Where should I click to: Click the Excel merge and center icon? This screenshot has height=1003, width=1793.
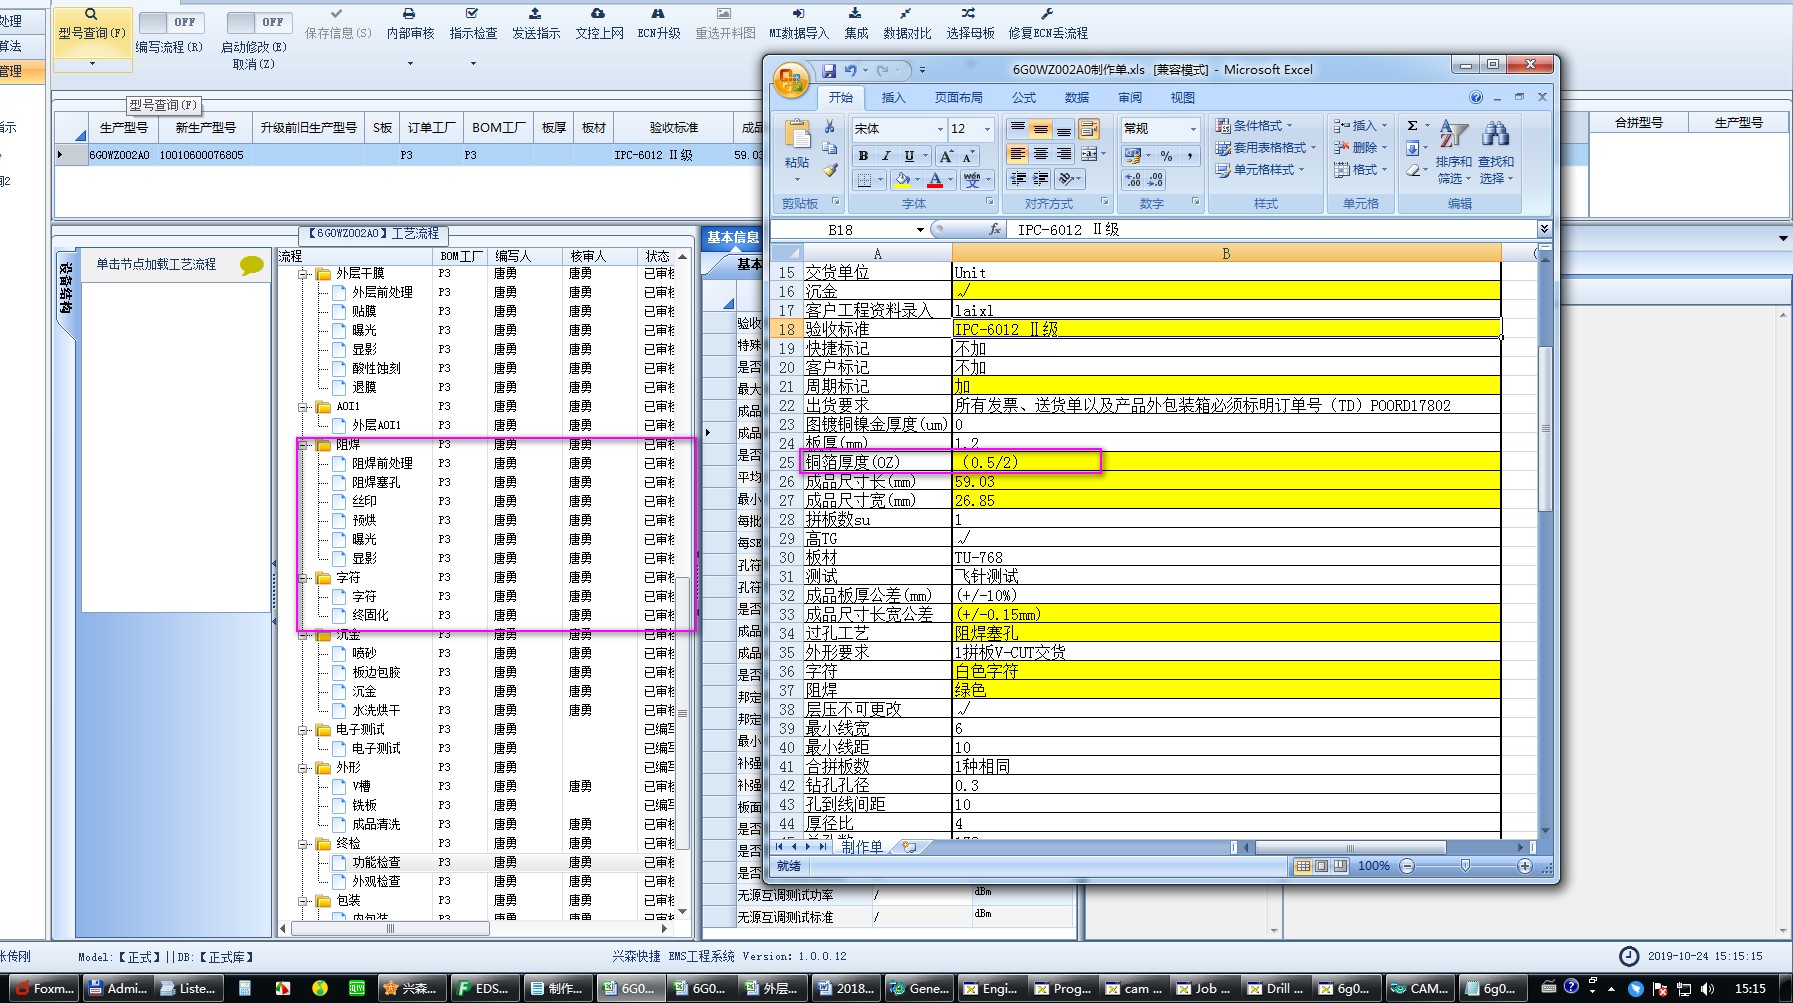[x=1089, y=154]
